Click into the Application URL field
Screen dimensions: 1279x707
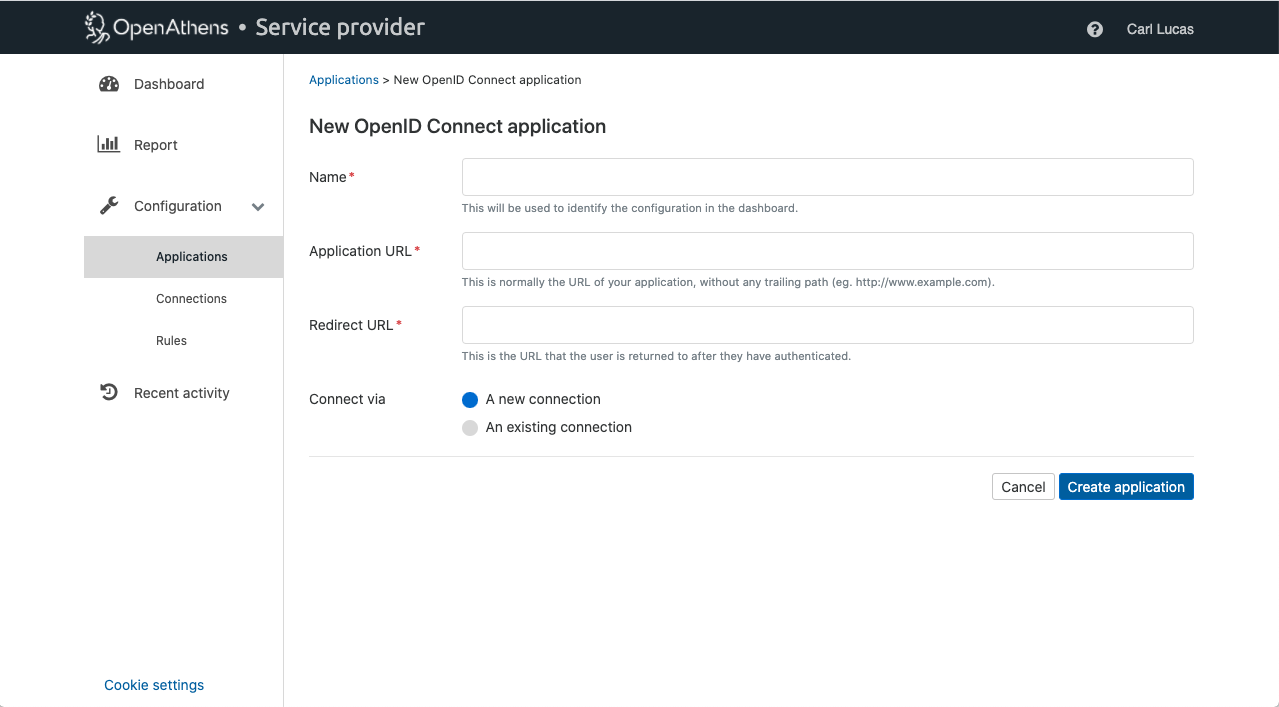pyautogui.click(x=827, y=251)
